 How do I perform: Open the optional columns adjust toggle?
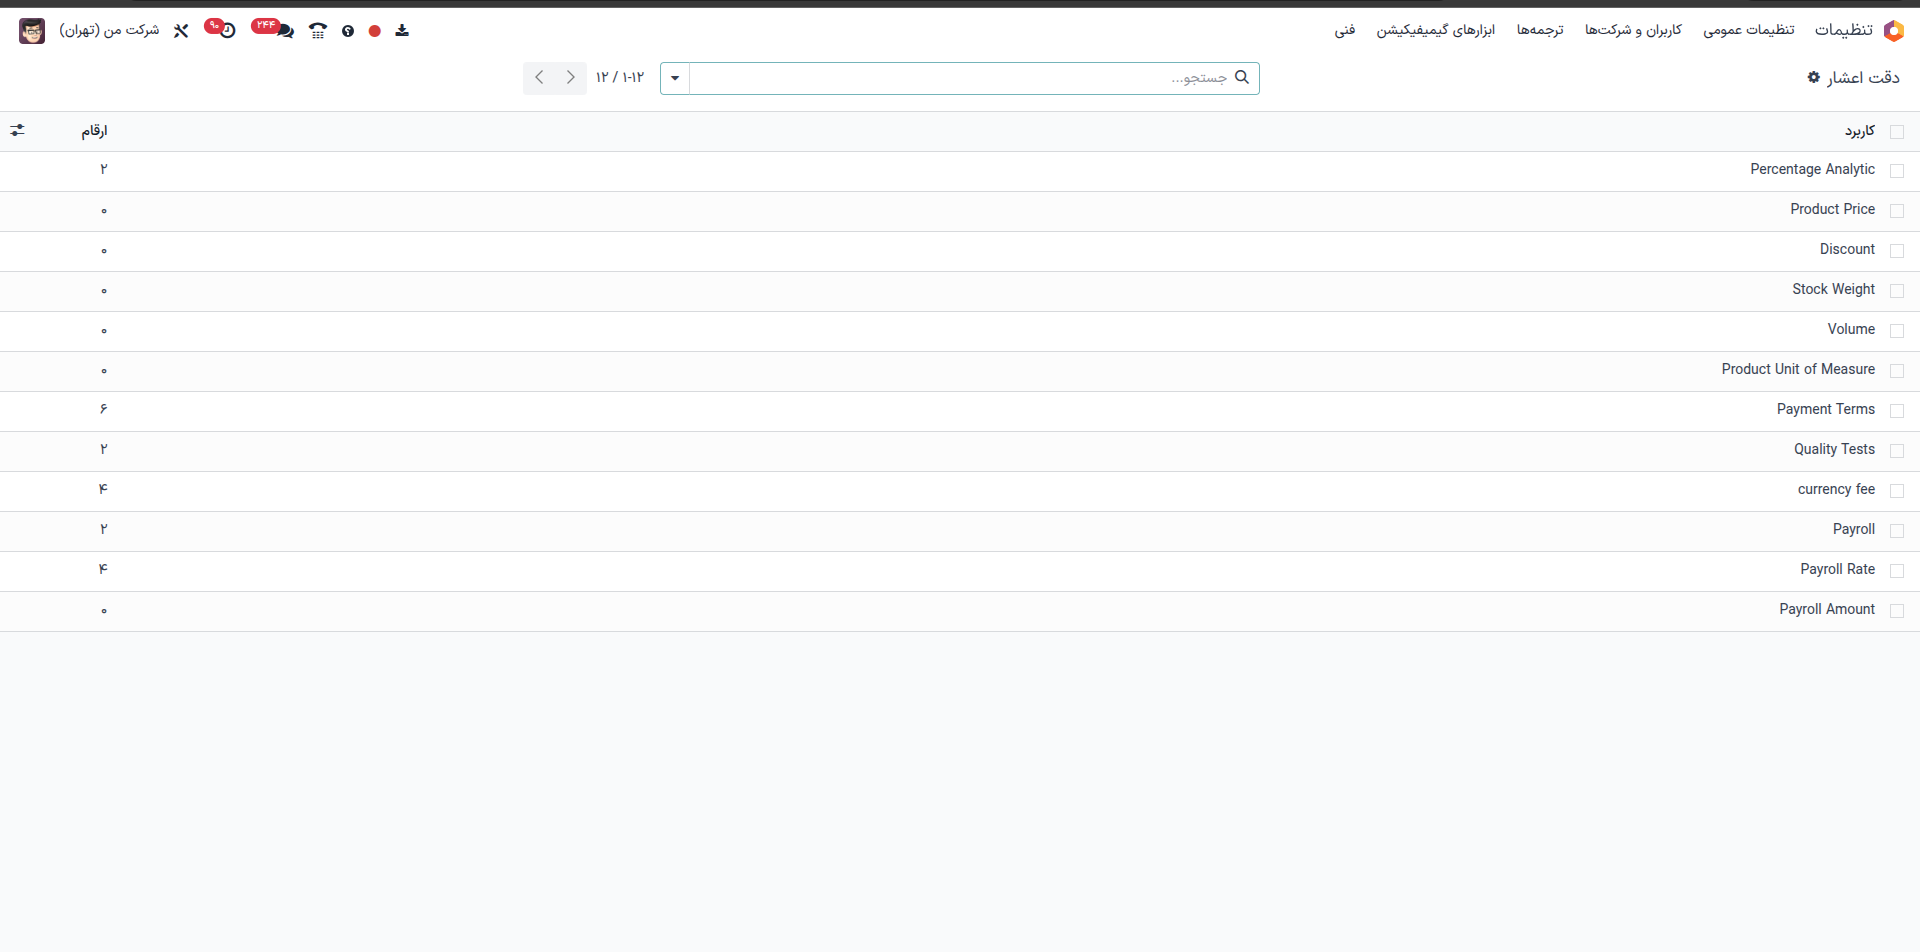pos(18,131)
